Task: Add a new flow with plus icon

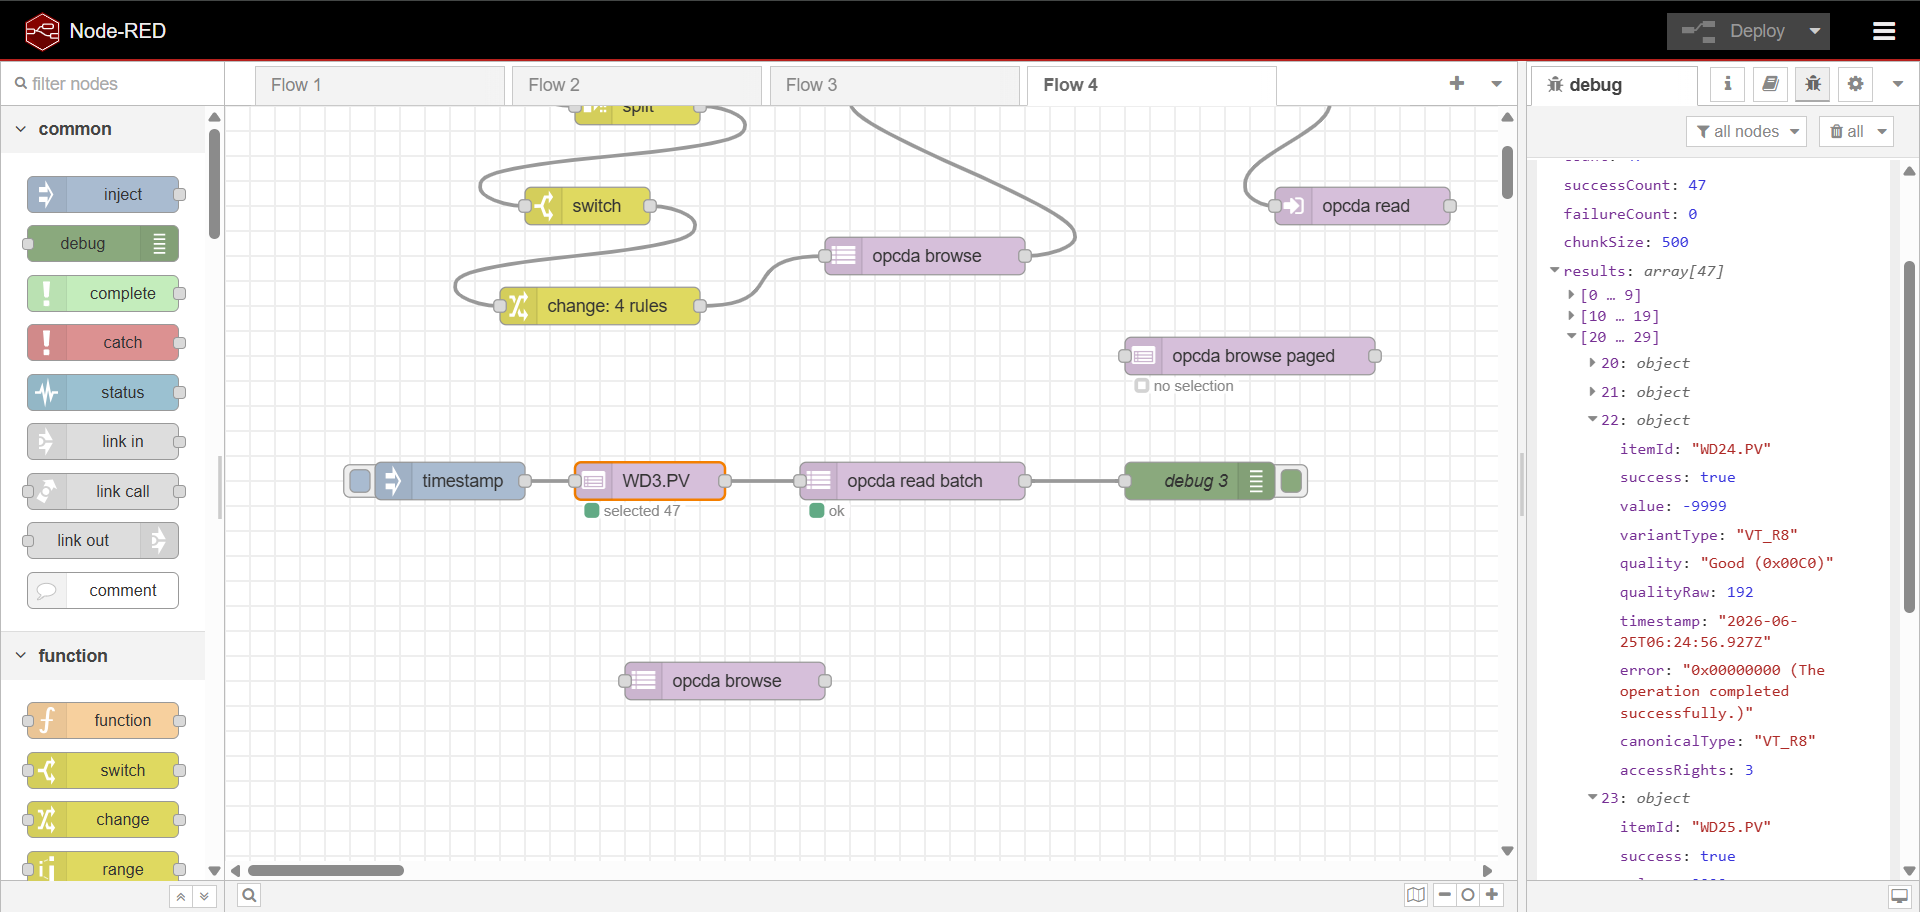Action: coord(1457,84)
